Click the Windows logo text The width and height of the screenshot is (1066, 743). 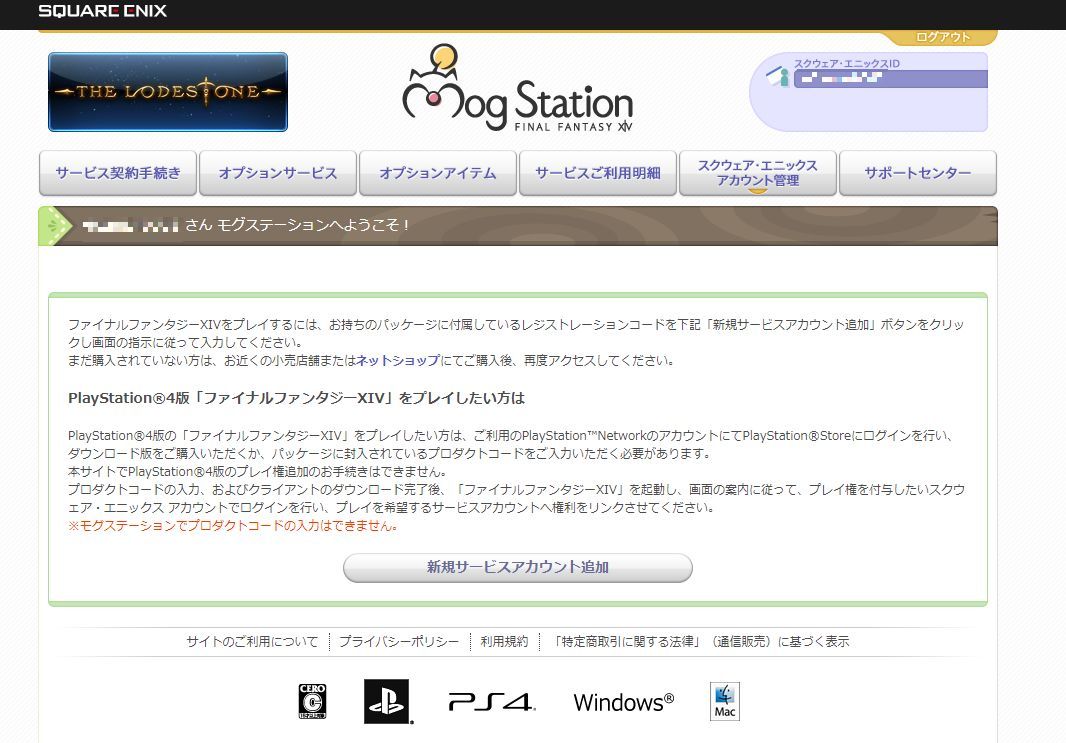623,702
